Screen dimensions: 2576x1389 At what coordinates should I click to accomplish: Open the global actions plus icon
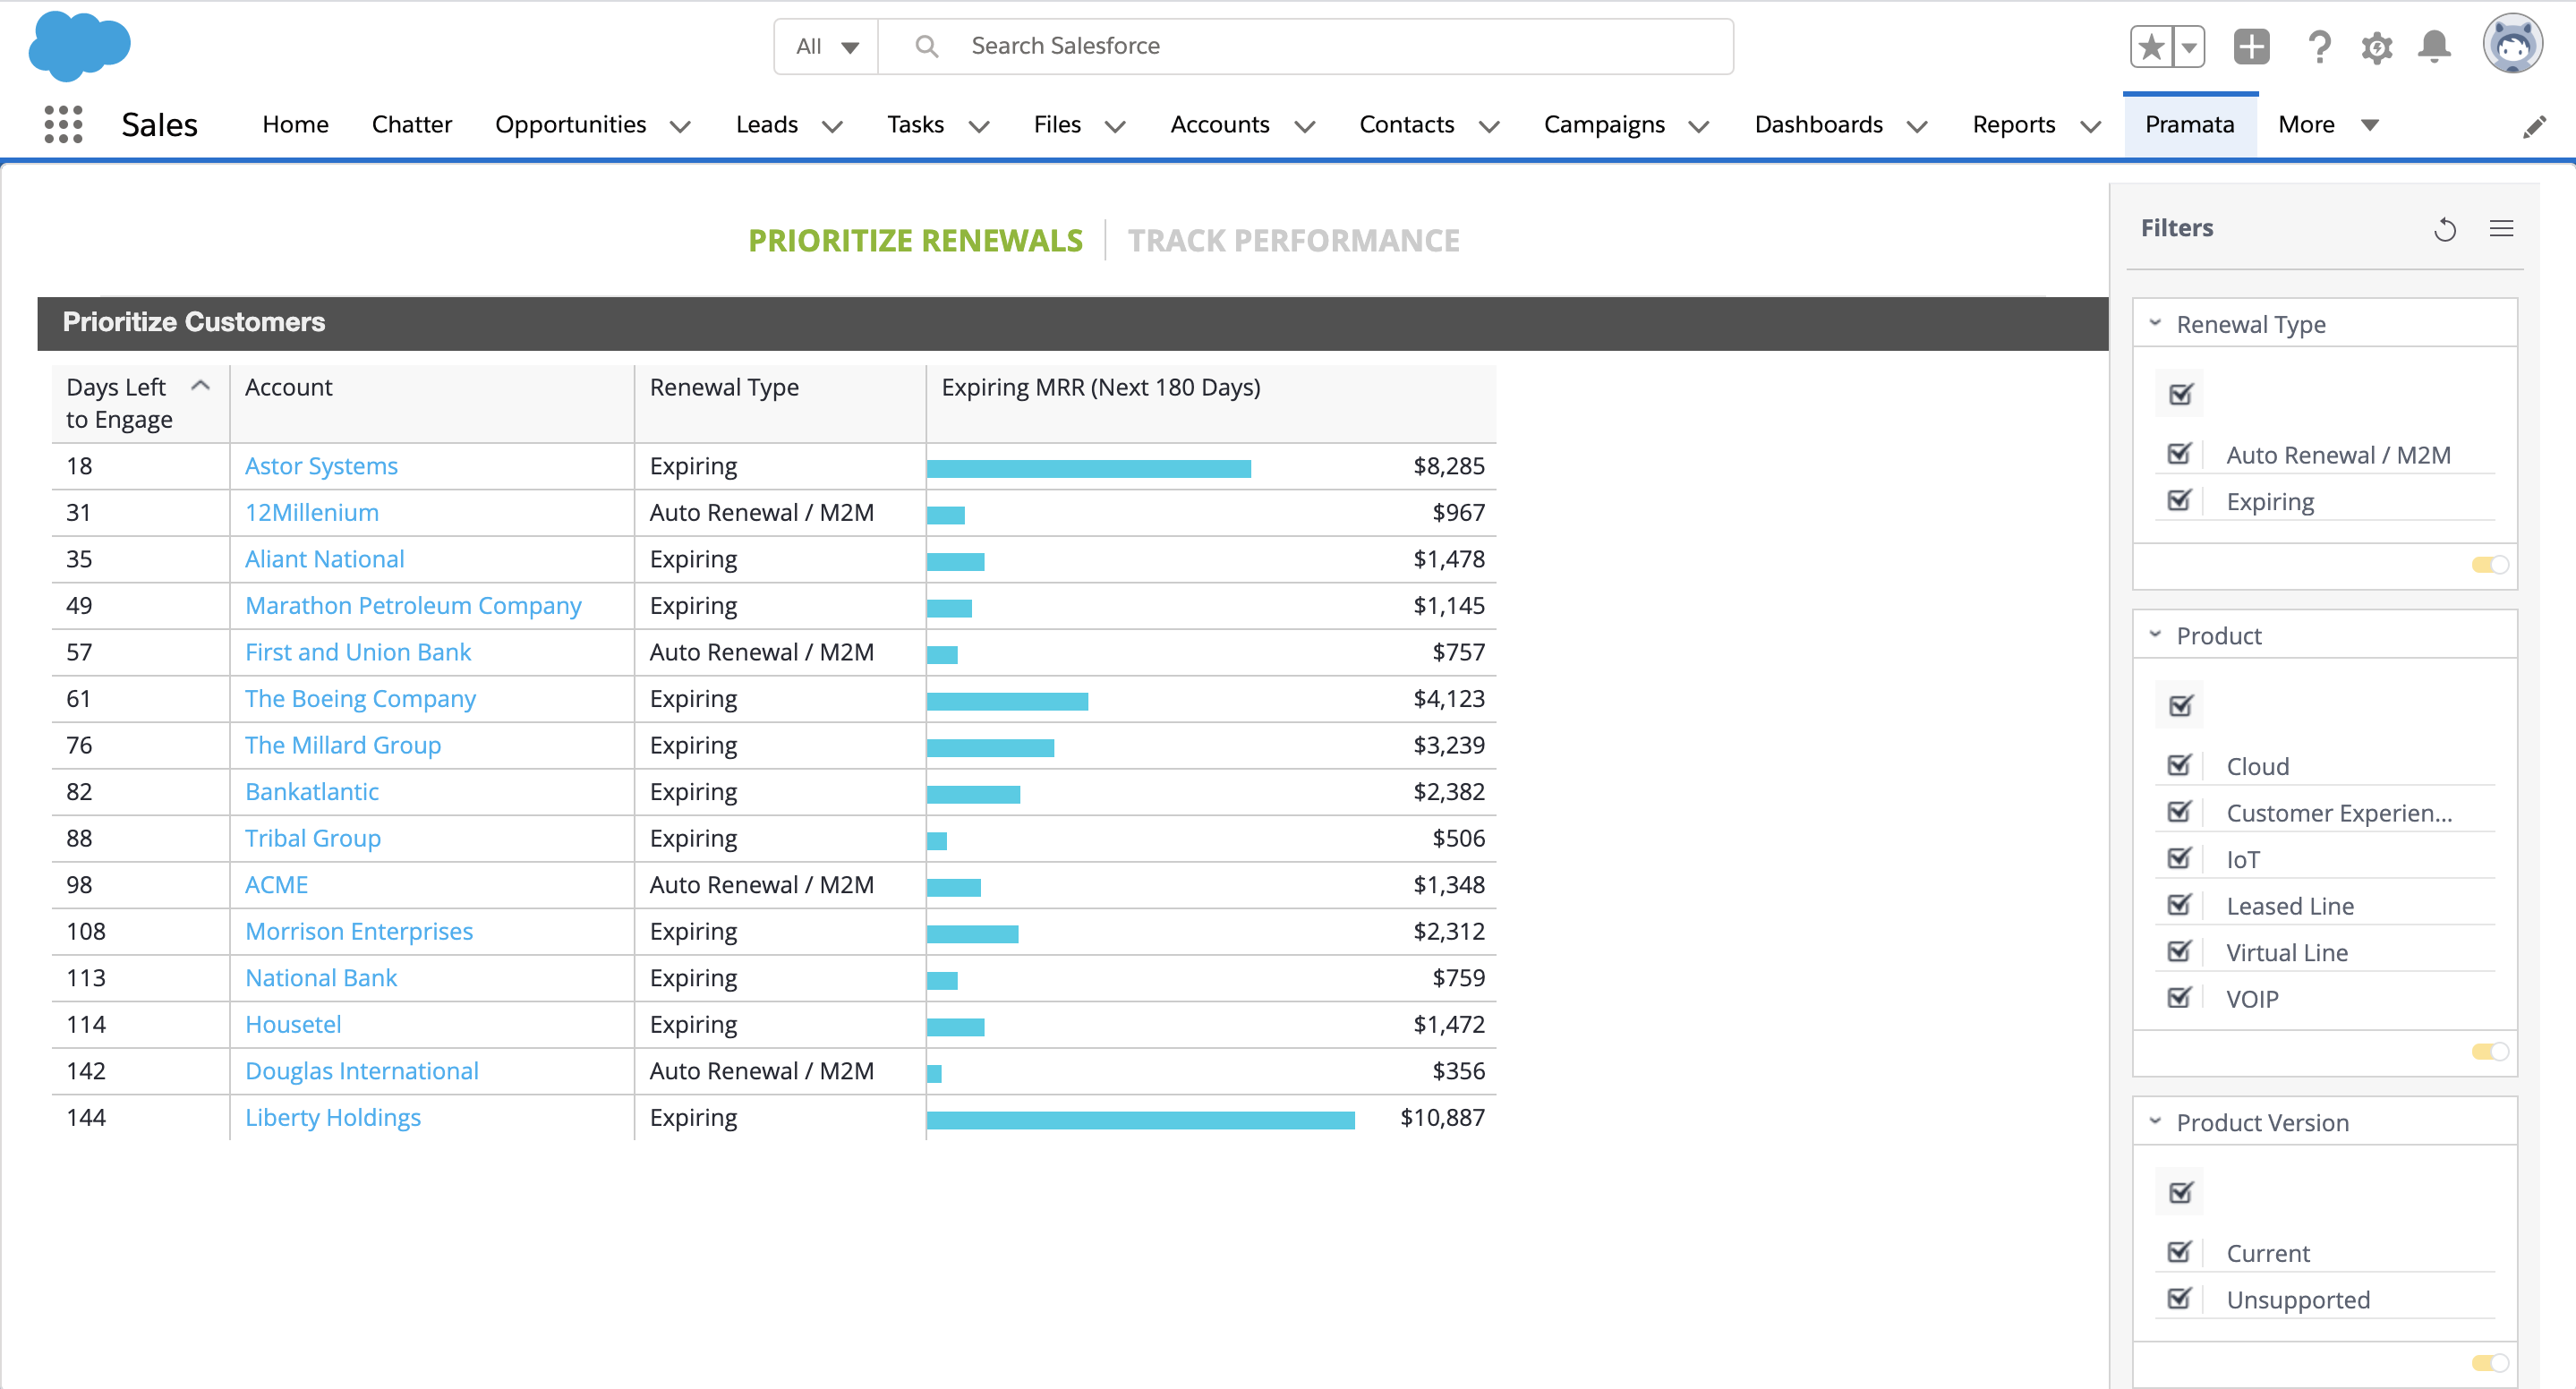(x=2250, y=46)
